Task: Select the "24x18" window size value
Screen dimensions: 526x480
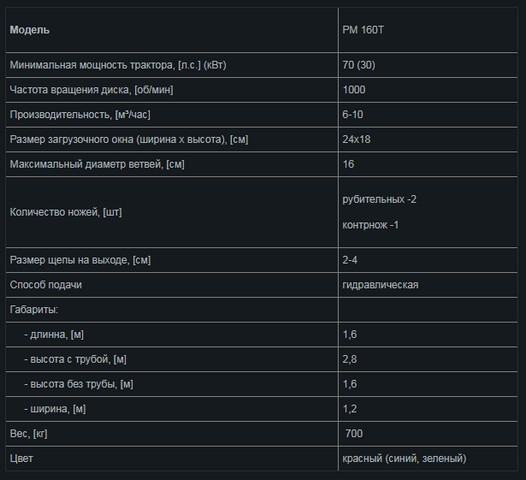Action: pyautogui.click(x=356, y=139)
